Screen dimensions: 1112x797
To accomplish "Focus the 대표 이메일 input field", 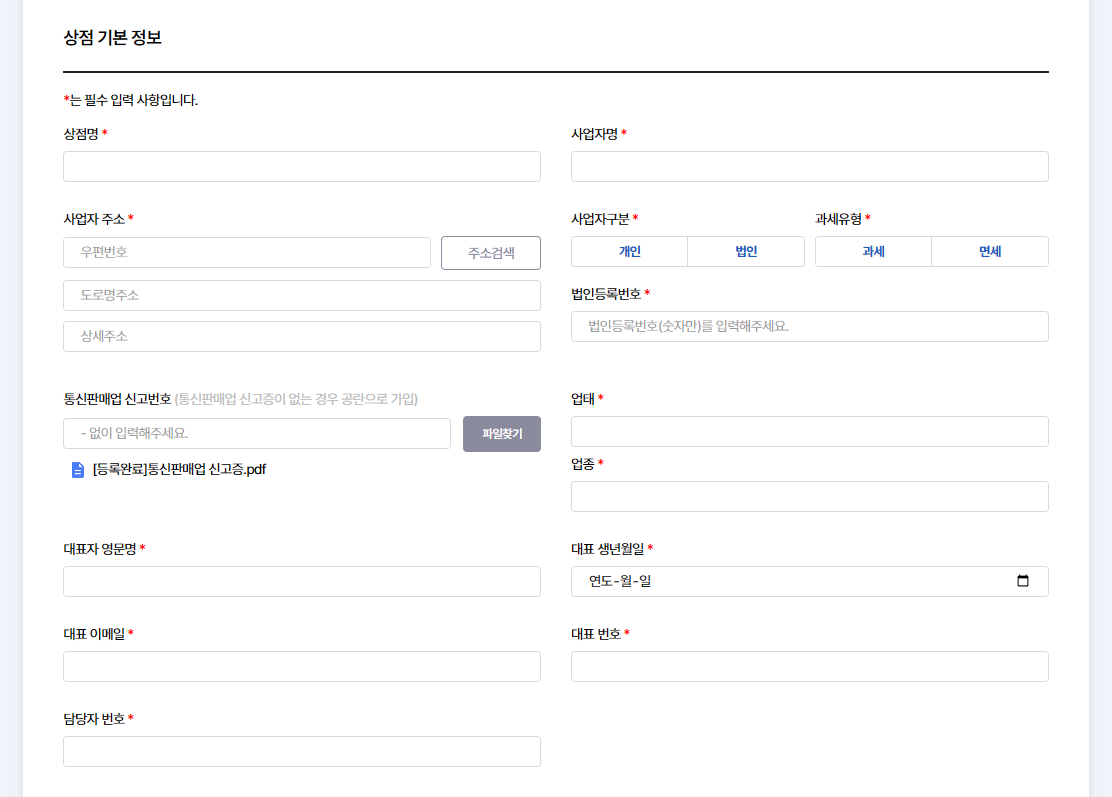I will [x=301, y=667].
